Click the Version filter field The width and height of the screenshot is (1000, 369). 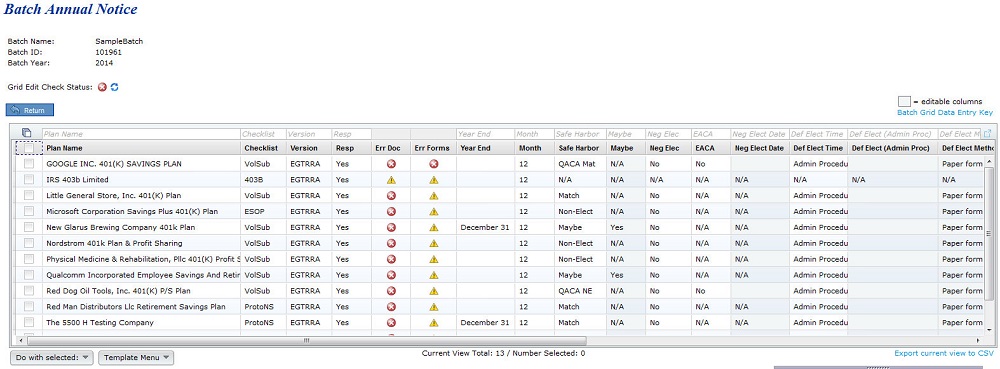(309, 134)
